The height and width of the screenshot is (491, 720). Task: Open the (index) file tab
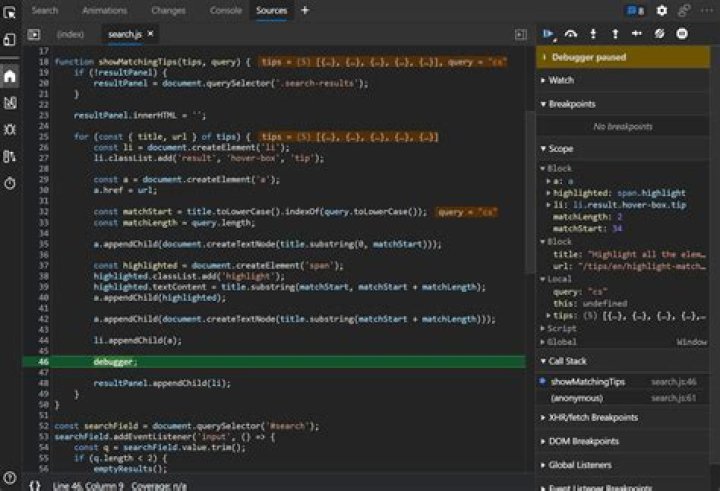point(70,34)
